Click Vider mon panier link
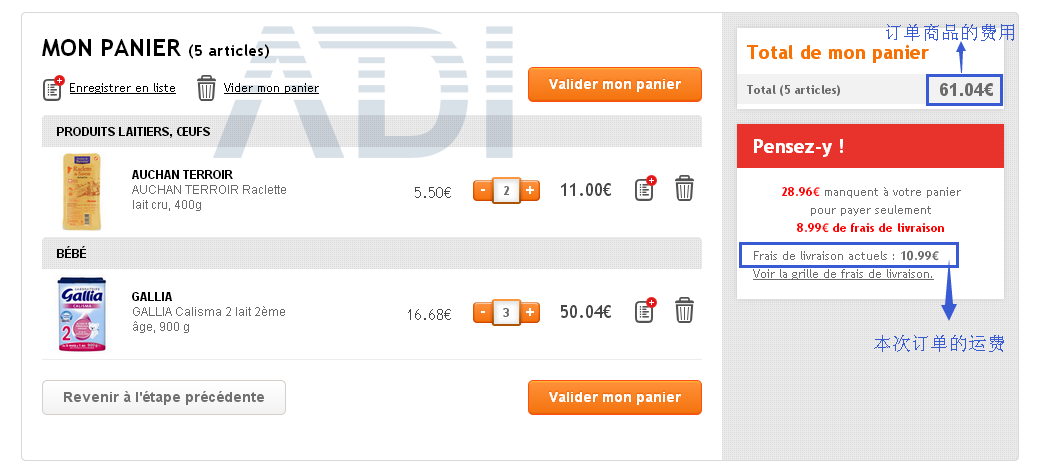The width and height of the screenshot is (1037, 475). click(x=271, y=88)
